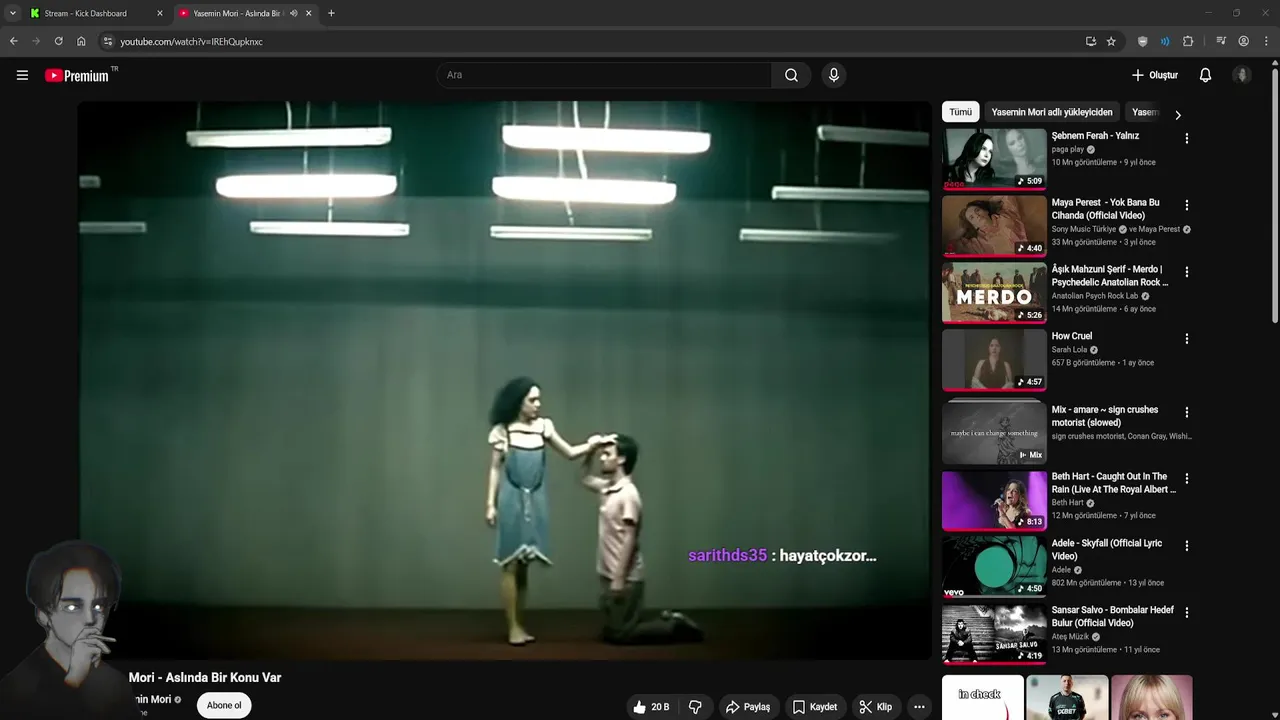This screenshot has width=1280, height=720.
Task: Reload the page
Action: point(58,41)
